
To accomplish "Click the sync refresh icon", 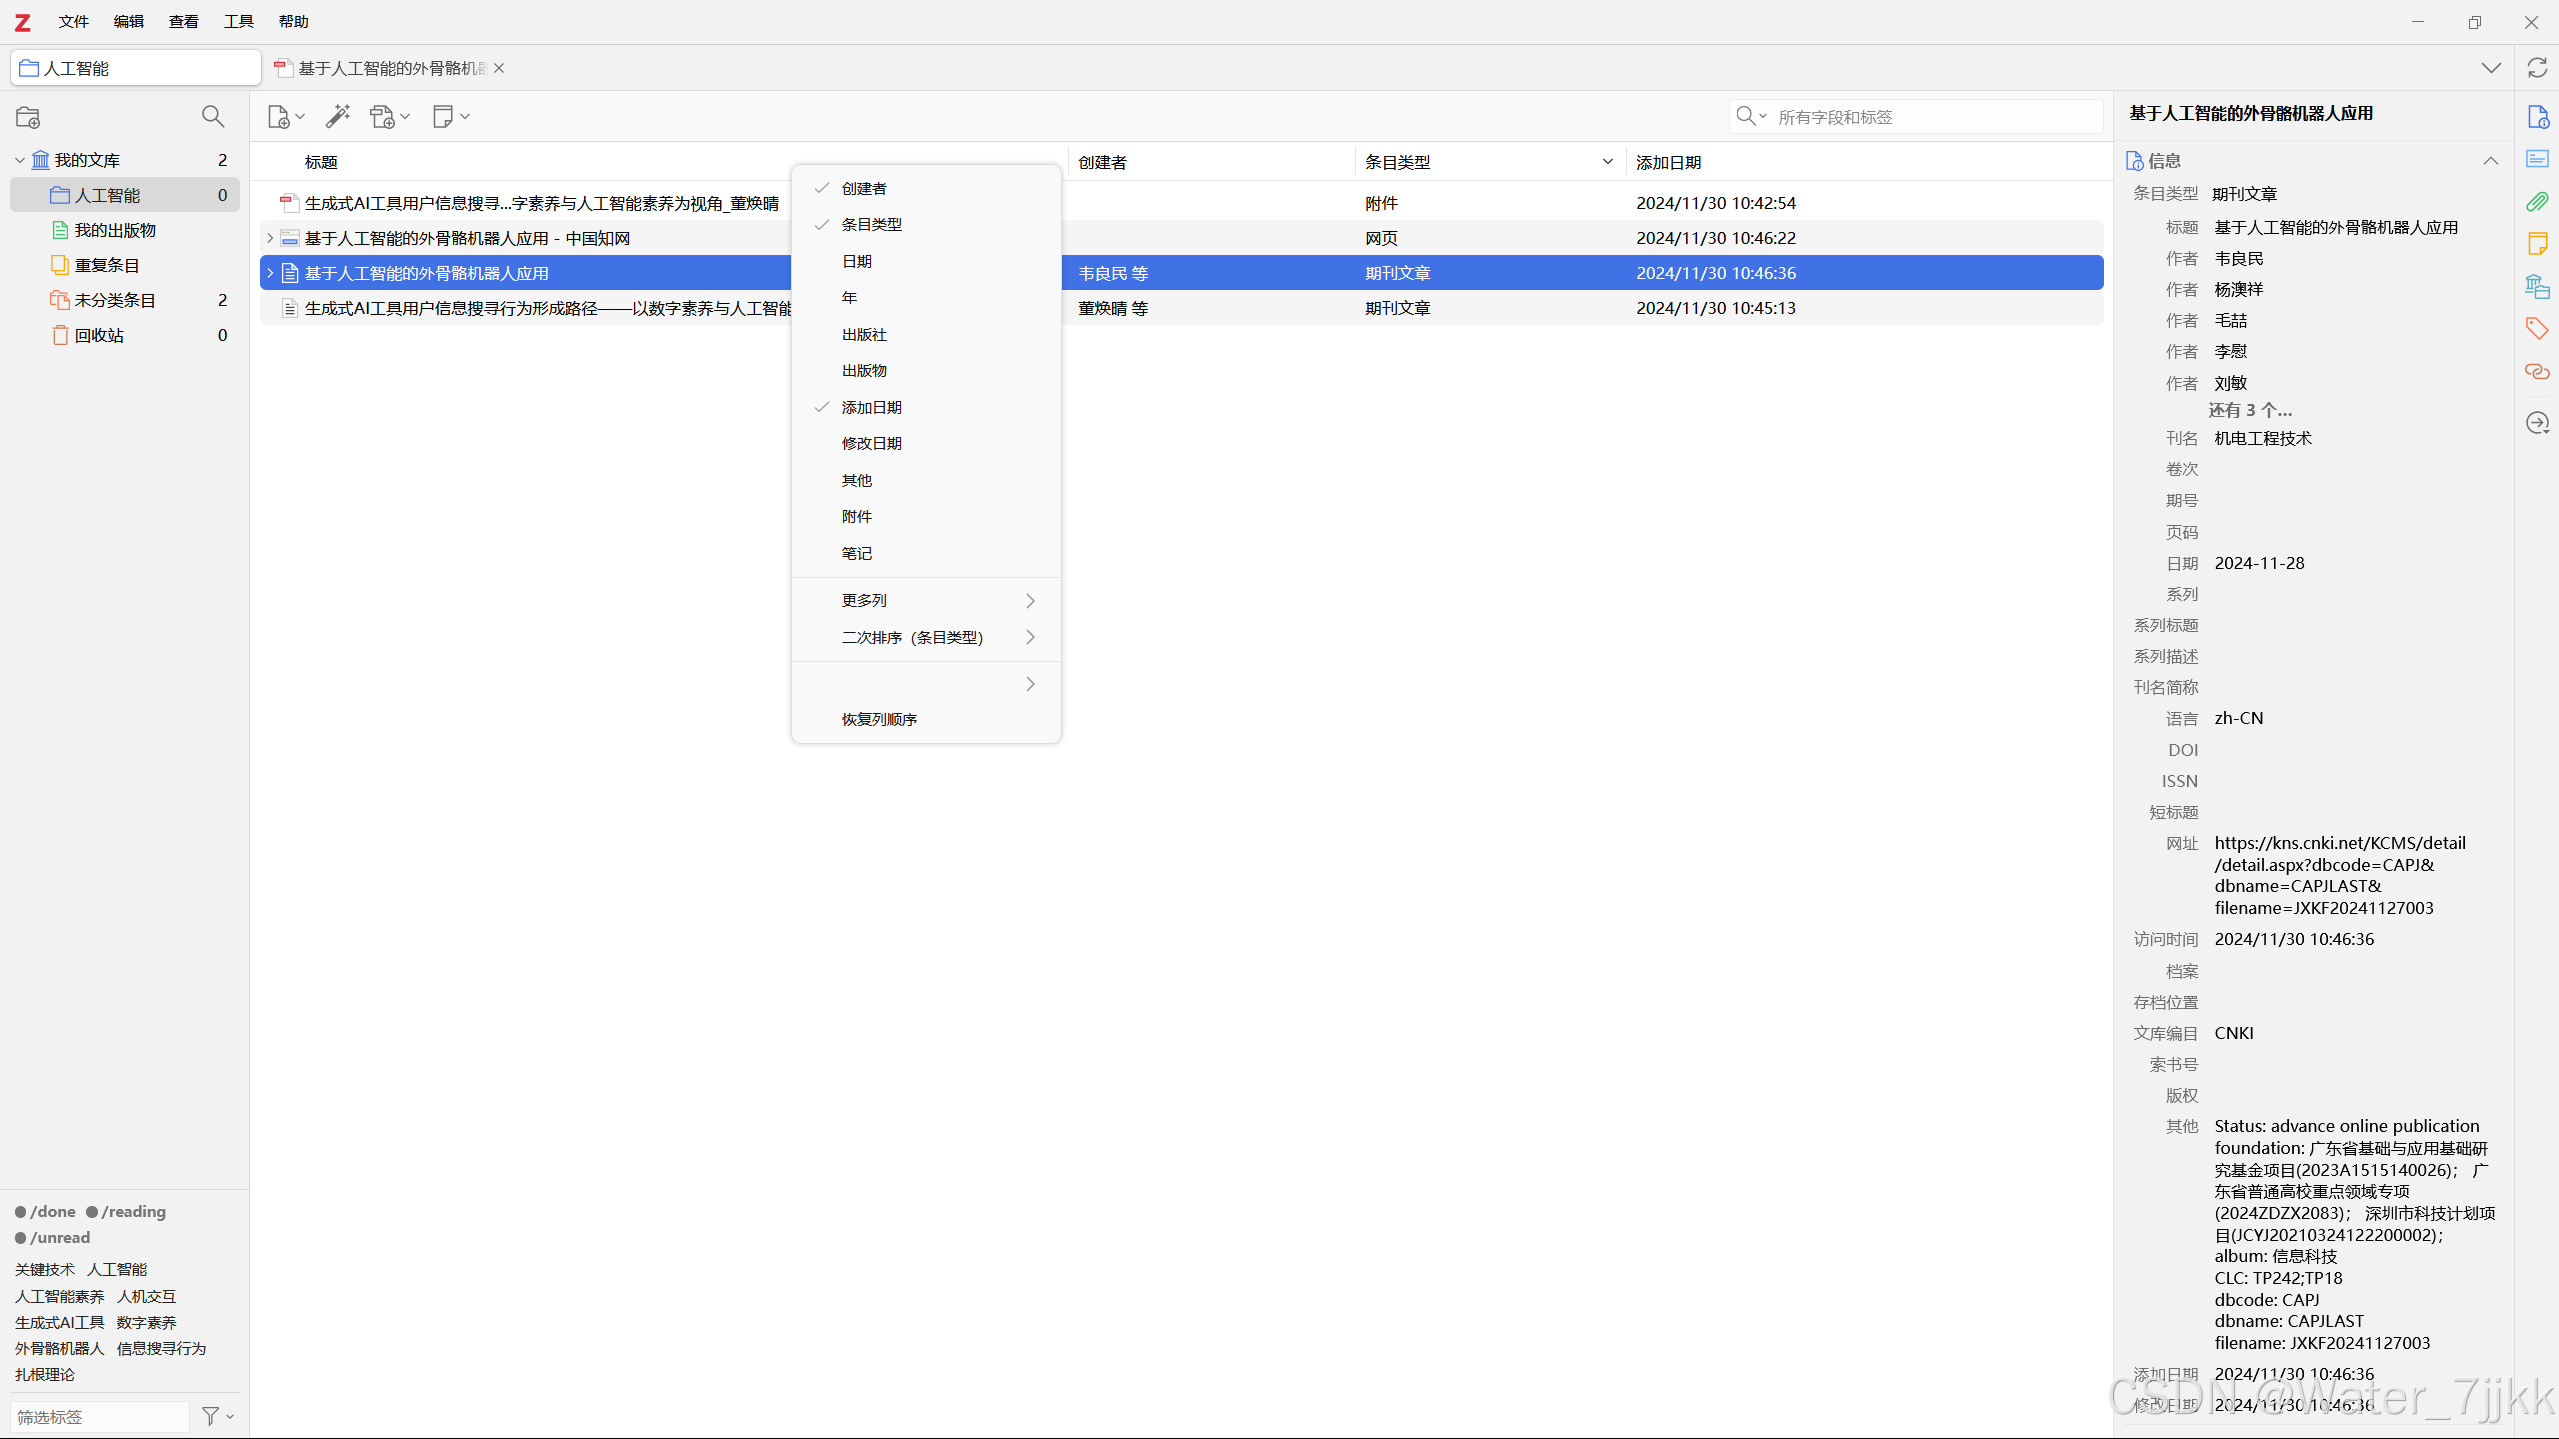I will 2537,68.
